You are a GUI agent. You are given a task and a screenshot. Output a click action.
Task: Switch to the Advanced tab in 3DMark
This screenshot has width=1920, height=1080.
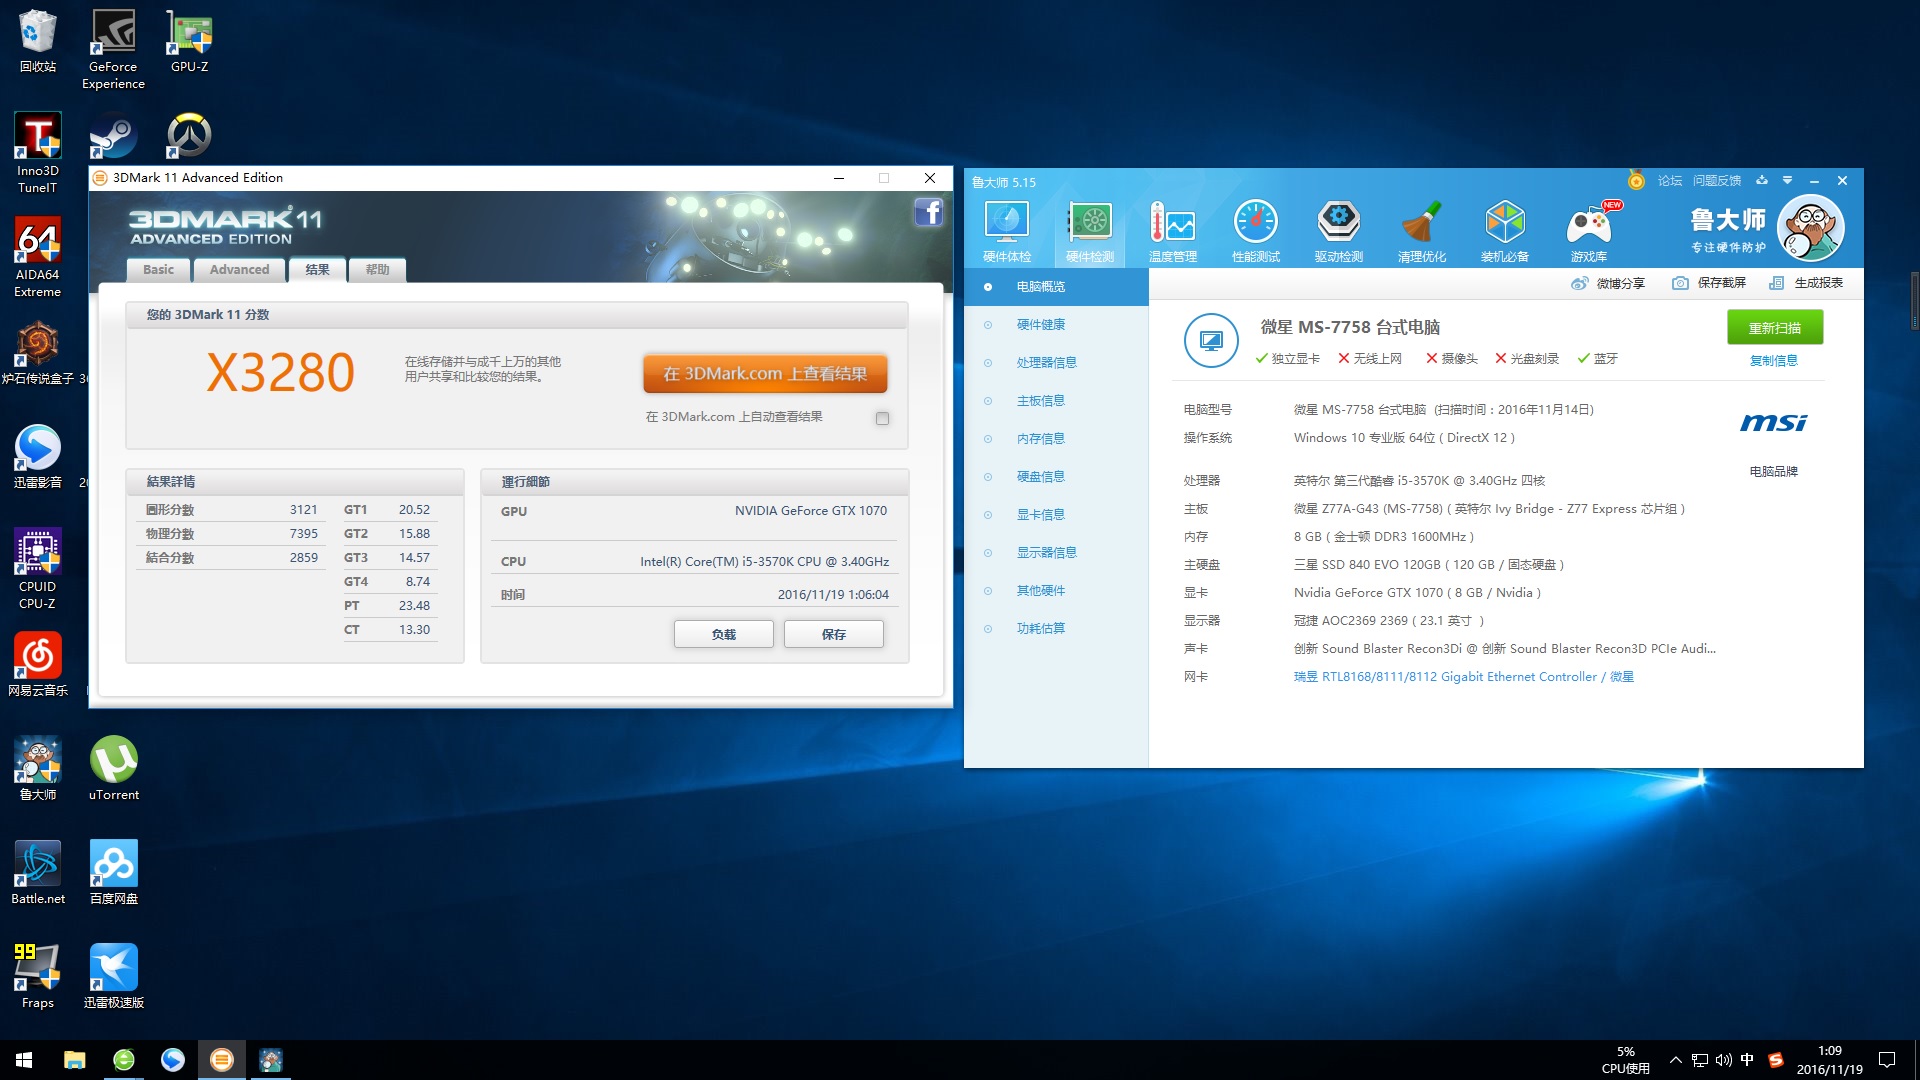(x=239, y=270)
